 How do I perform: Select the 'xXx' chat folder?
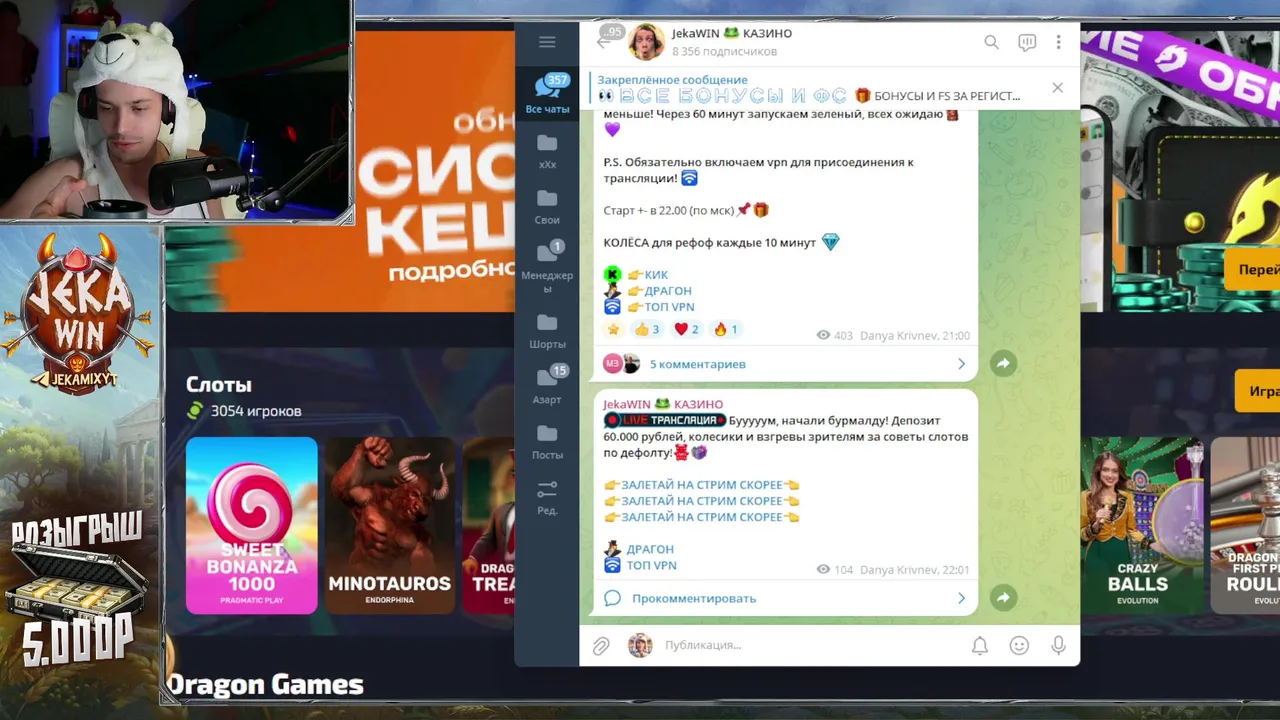tap(547, 150)
